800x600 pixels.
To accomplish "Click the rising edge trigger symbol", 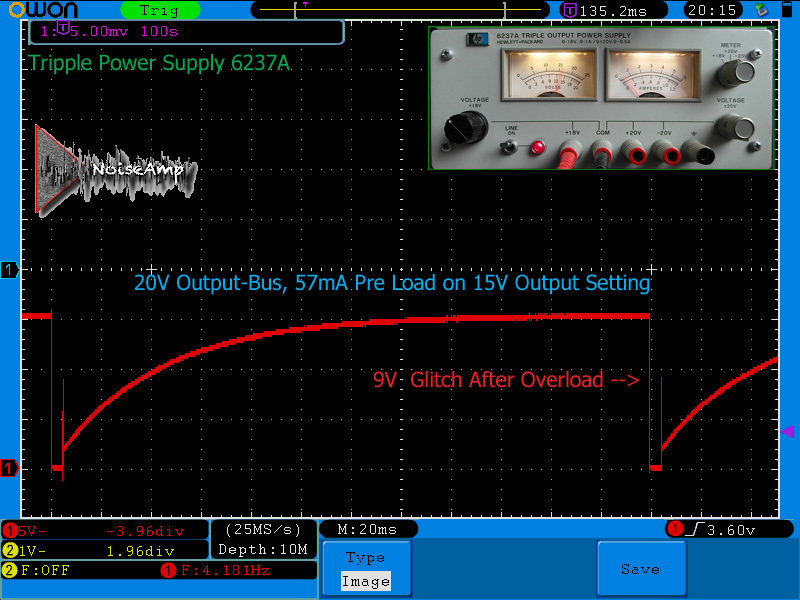I will [x=695, y=530].
